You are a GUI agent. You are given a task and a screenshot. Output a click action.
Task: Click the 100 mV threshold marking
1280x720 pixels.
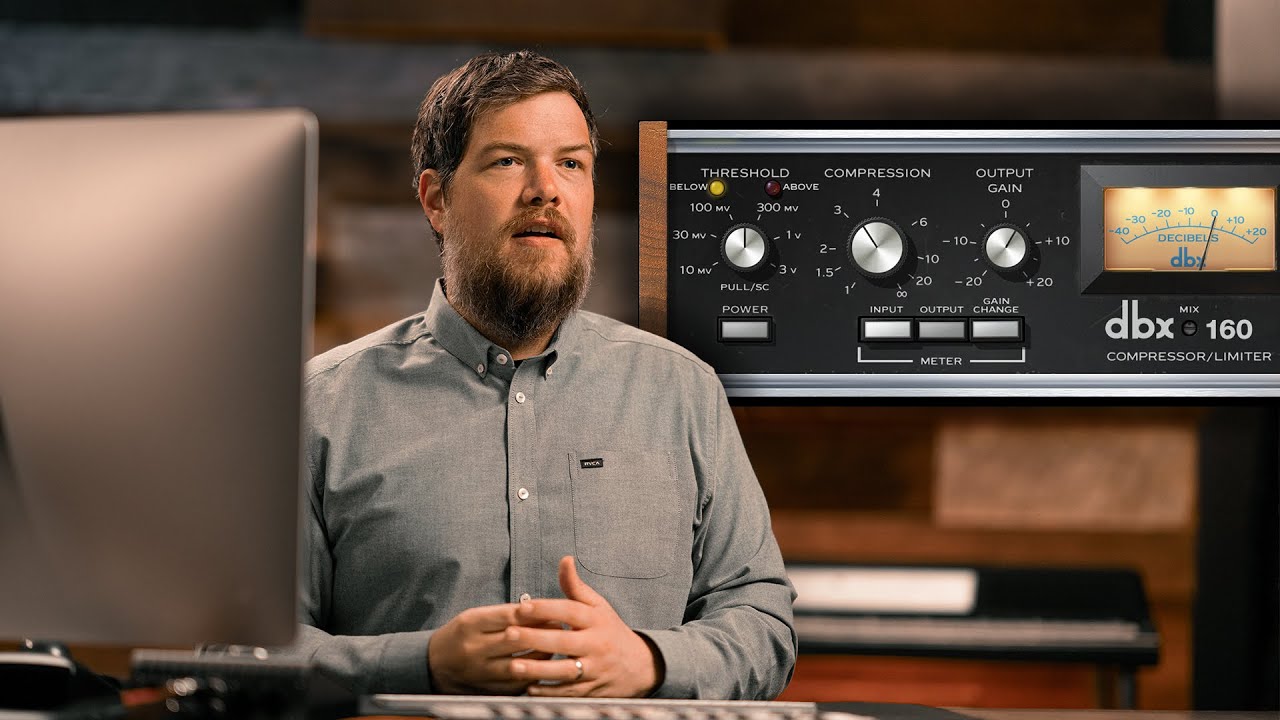[x=709, y=208]
